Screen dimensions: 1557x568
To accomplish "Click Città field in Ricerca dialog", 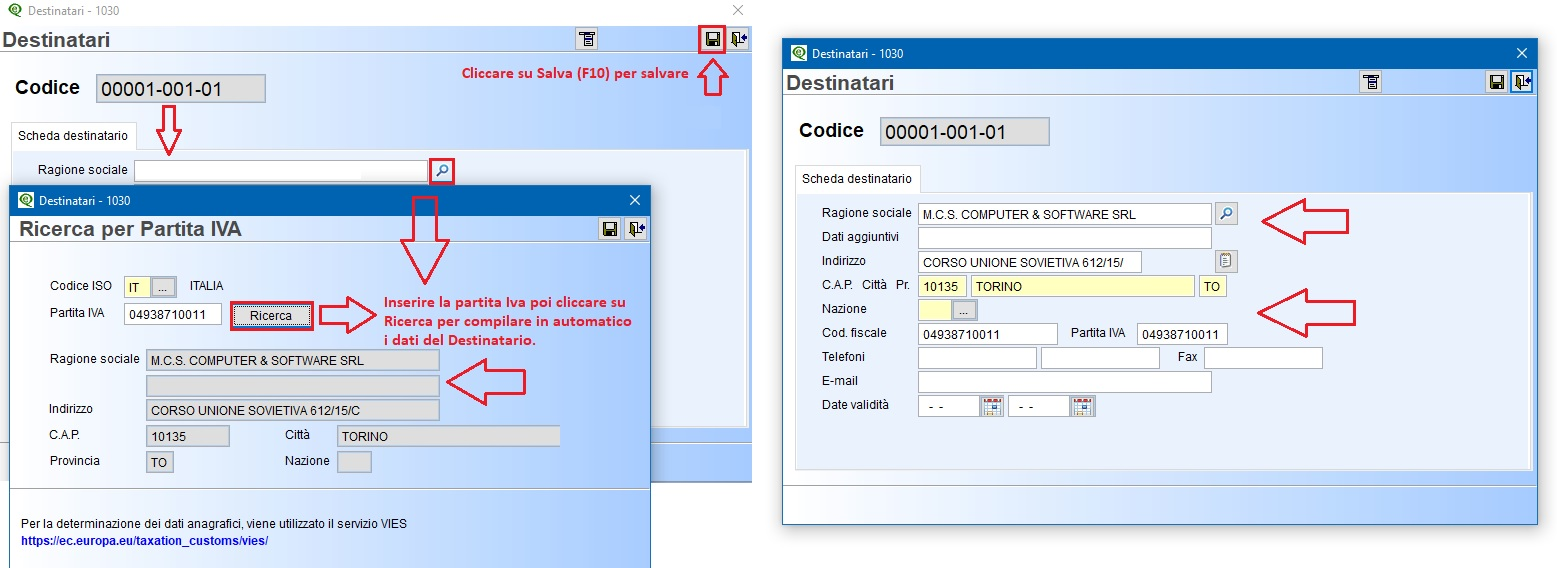I will pyautogui.click(x=448, y=436).
